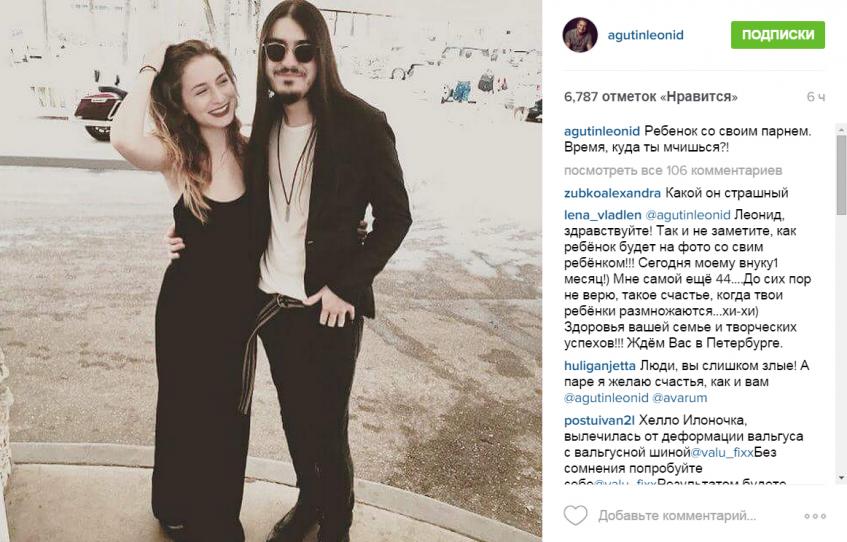Screen dimensions: 847x542
Task: Click the comments scrollbar thumb
Action: pyautogui.click(x=841, y=175)
